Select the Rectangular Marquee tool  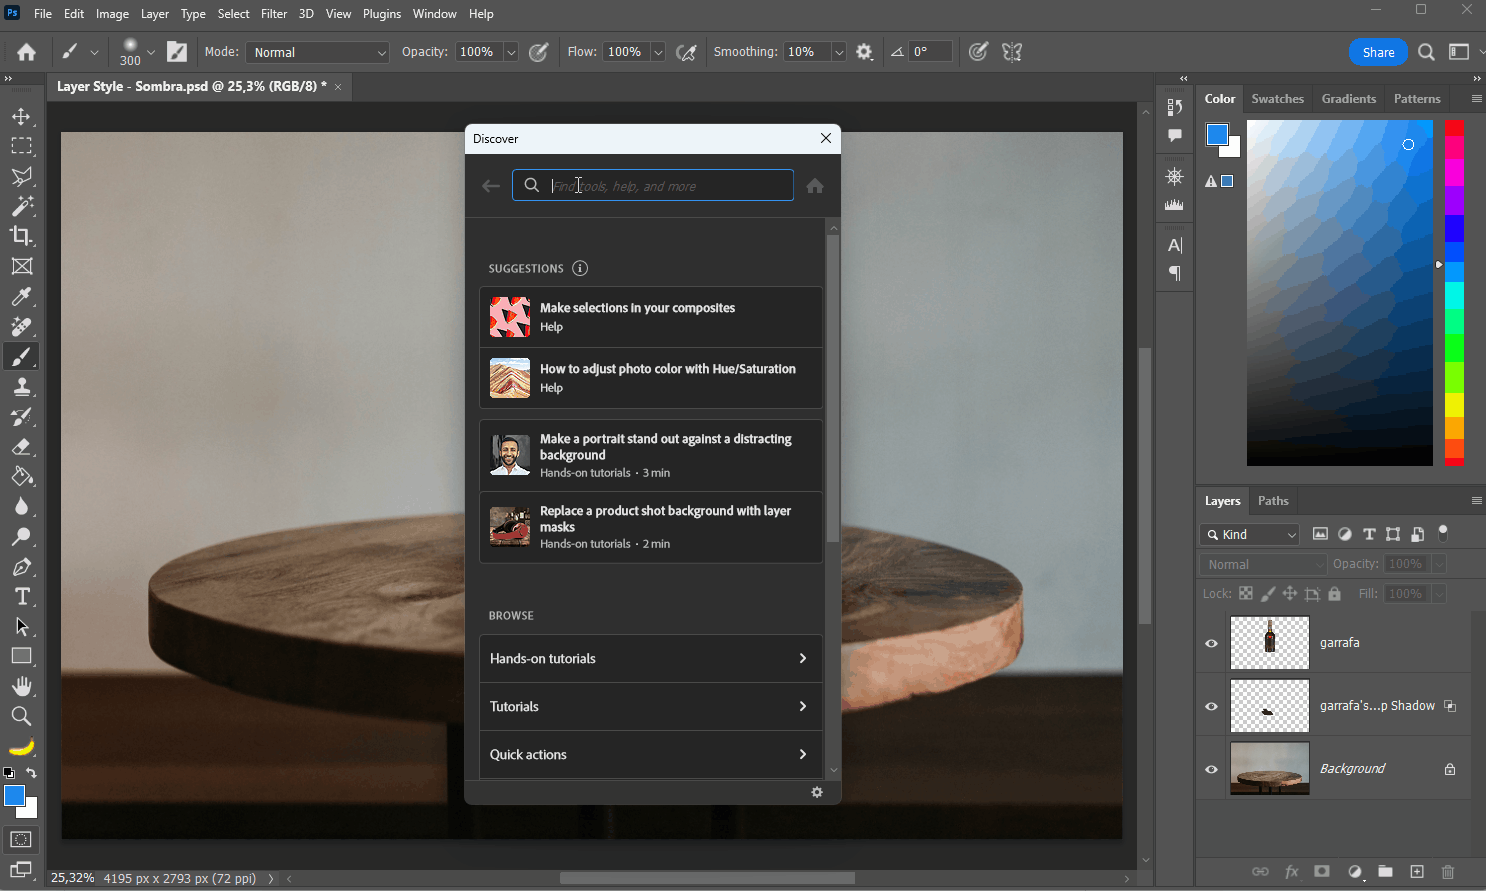pos(21,146)
